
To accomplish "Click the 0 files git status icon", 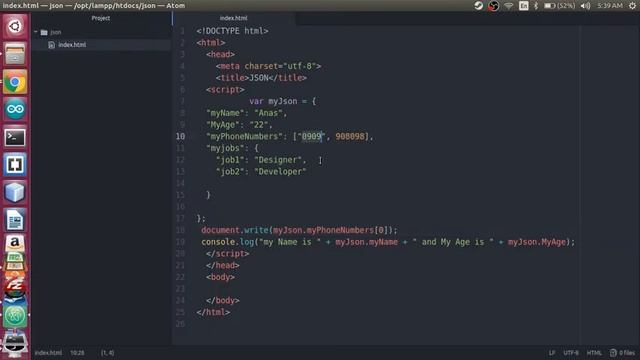I will pos(623,353).
